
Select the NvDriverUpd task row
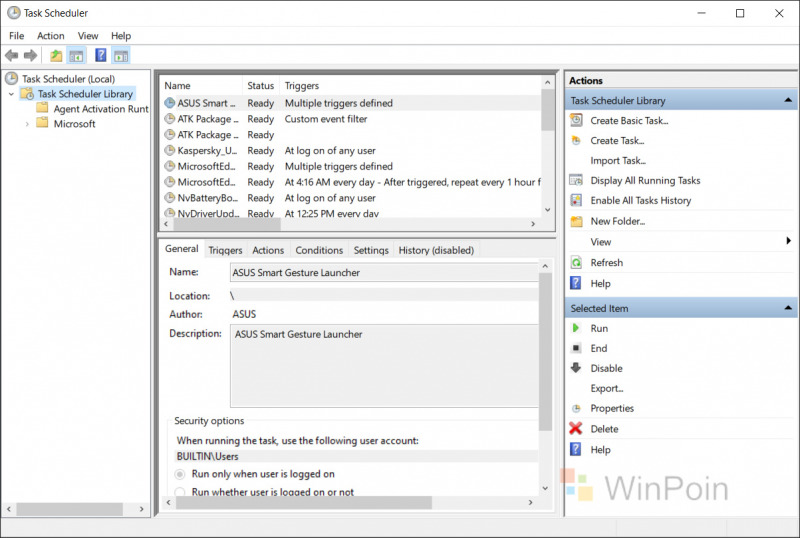click(x=352, y=213)
